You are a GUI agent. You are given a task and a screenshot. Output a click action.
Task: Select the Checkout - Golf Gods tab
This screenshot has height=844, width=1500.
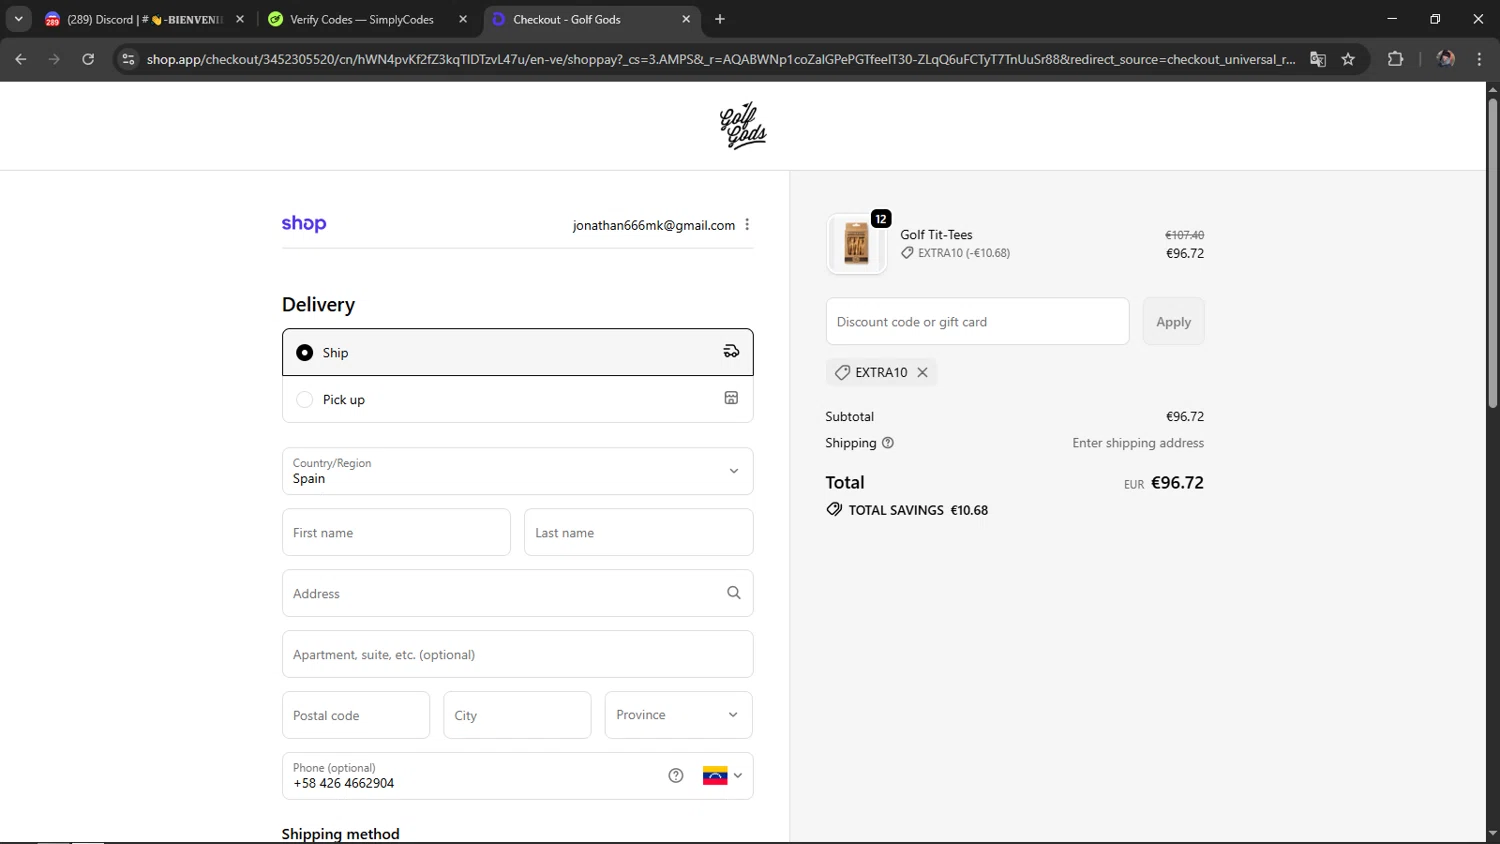[x=590, y=19]
